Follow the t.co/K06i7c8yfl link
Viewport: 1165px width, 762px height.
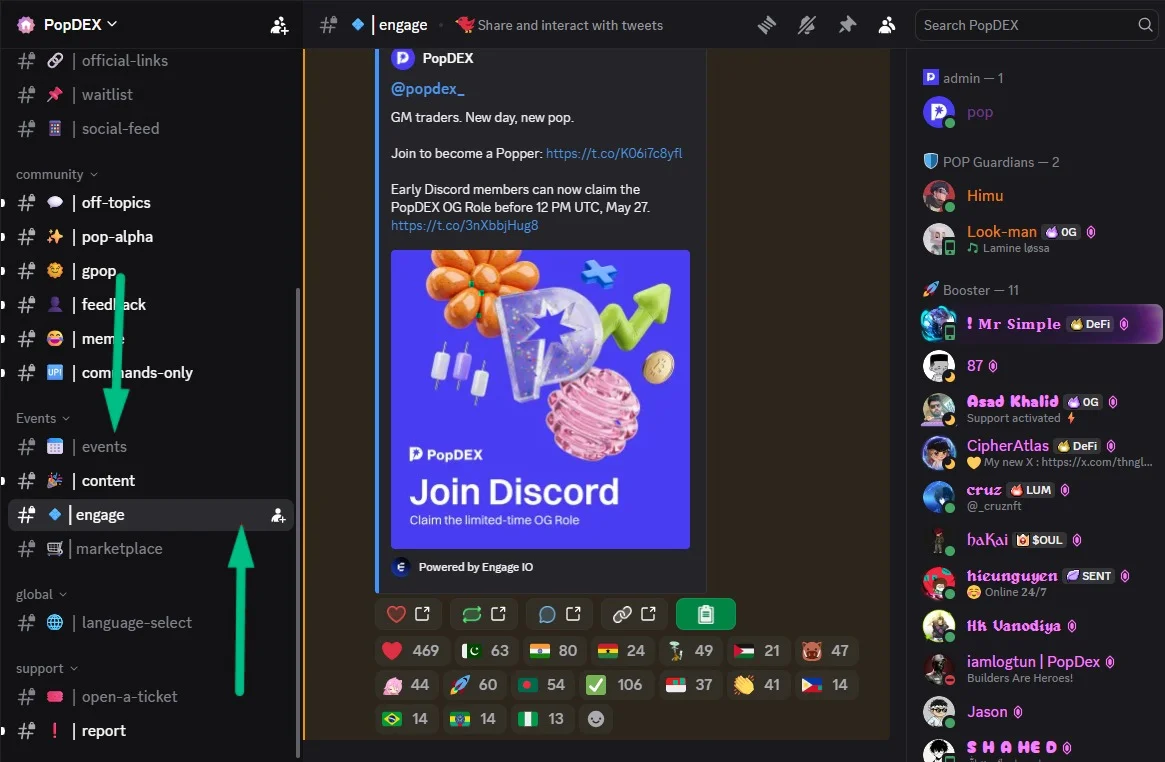614,154
